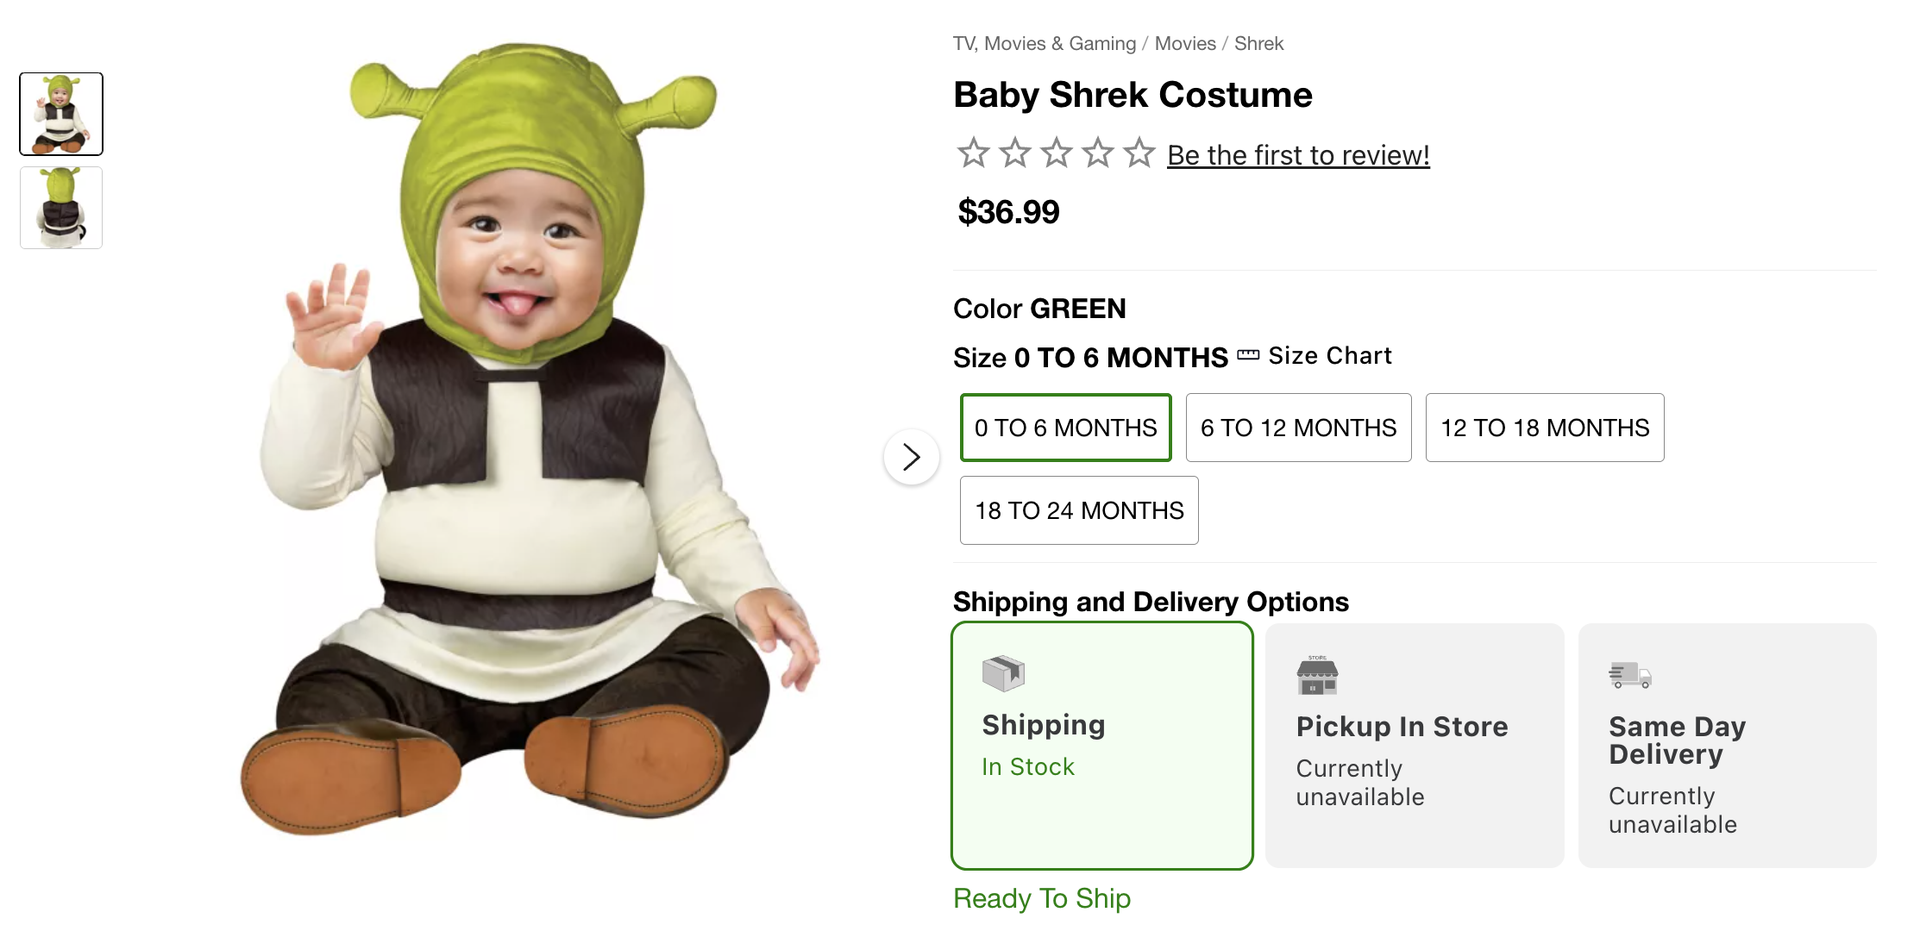Image resolution: width=1920 pixels, height=931 pixels.
Task: Click the first rating star
Action: click(973, 153)
